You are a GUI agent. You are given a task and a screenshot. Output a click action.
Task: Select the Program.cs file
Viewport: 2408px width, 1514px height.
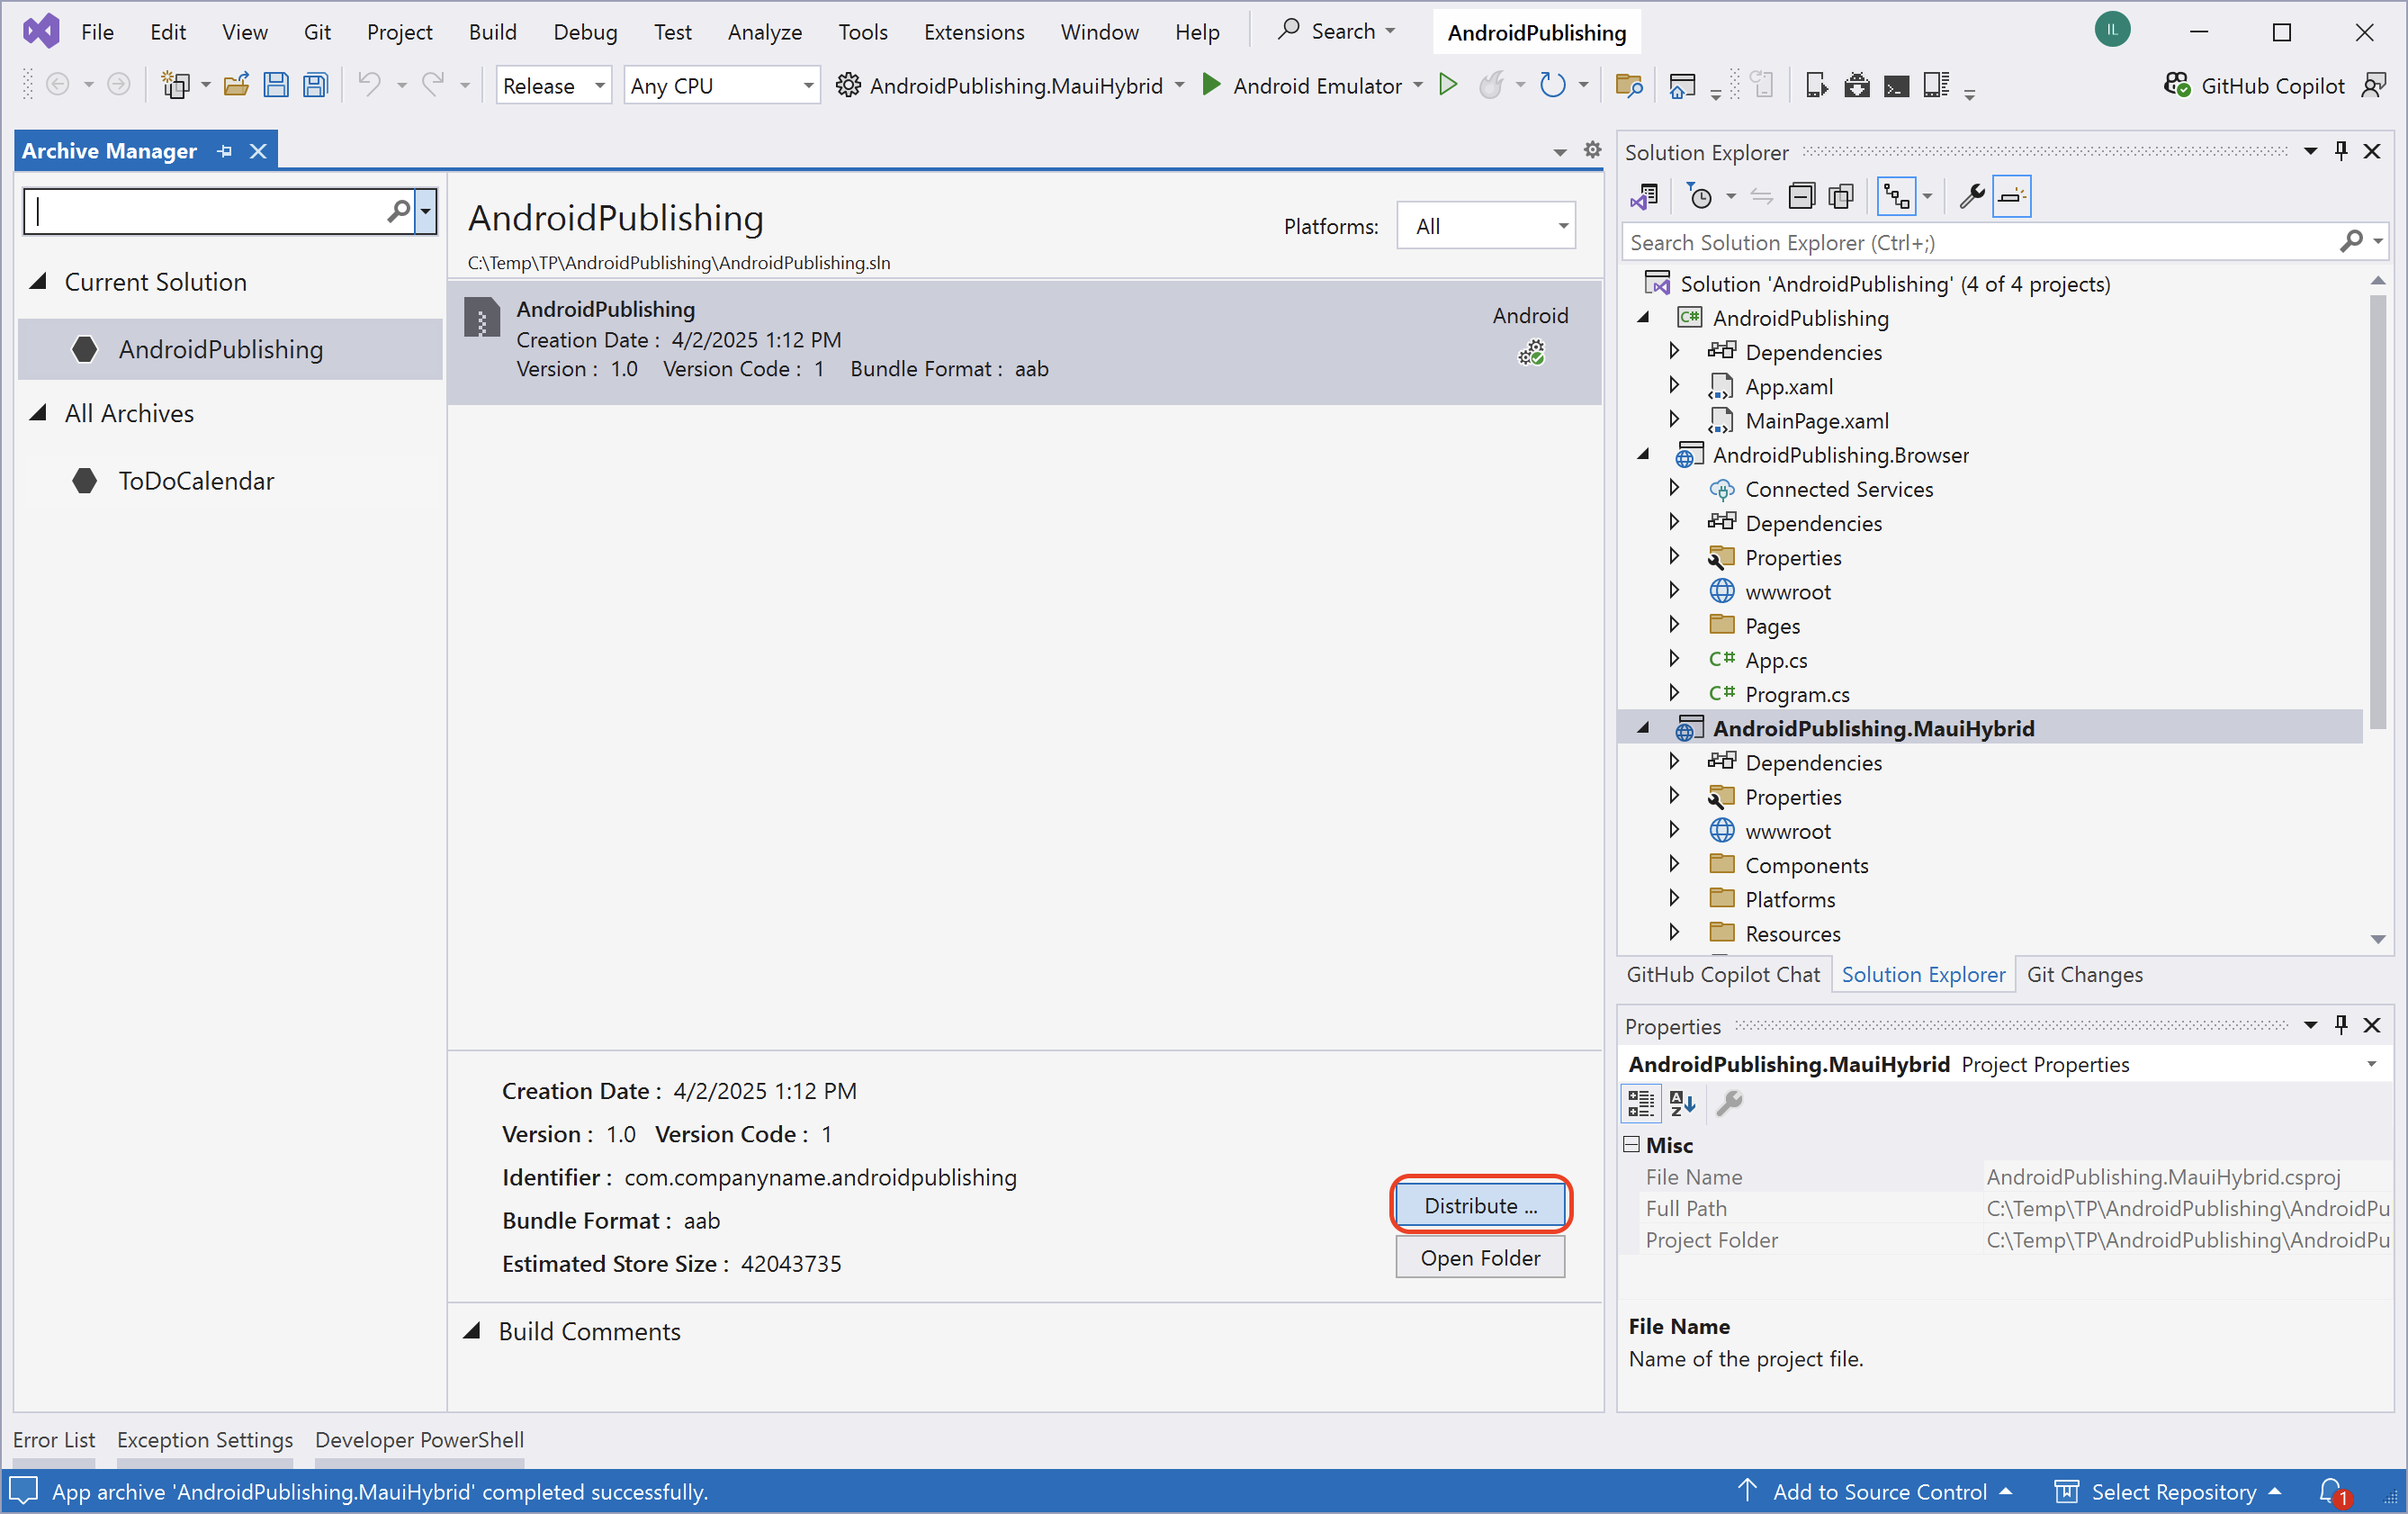tap(1796, 694)
